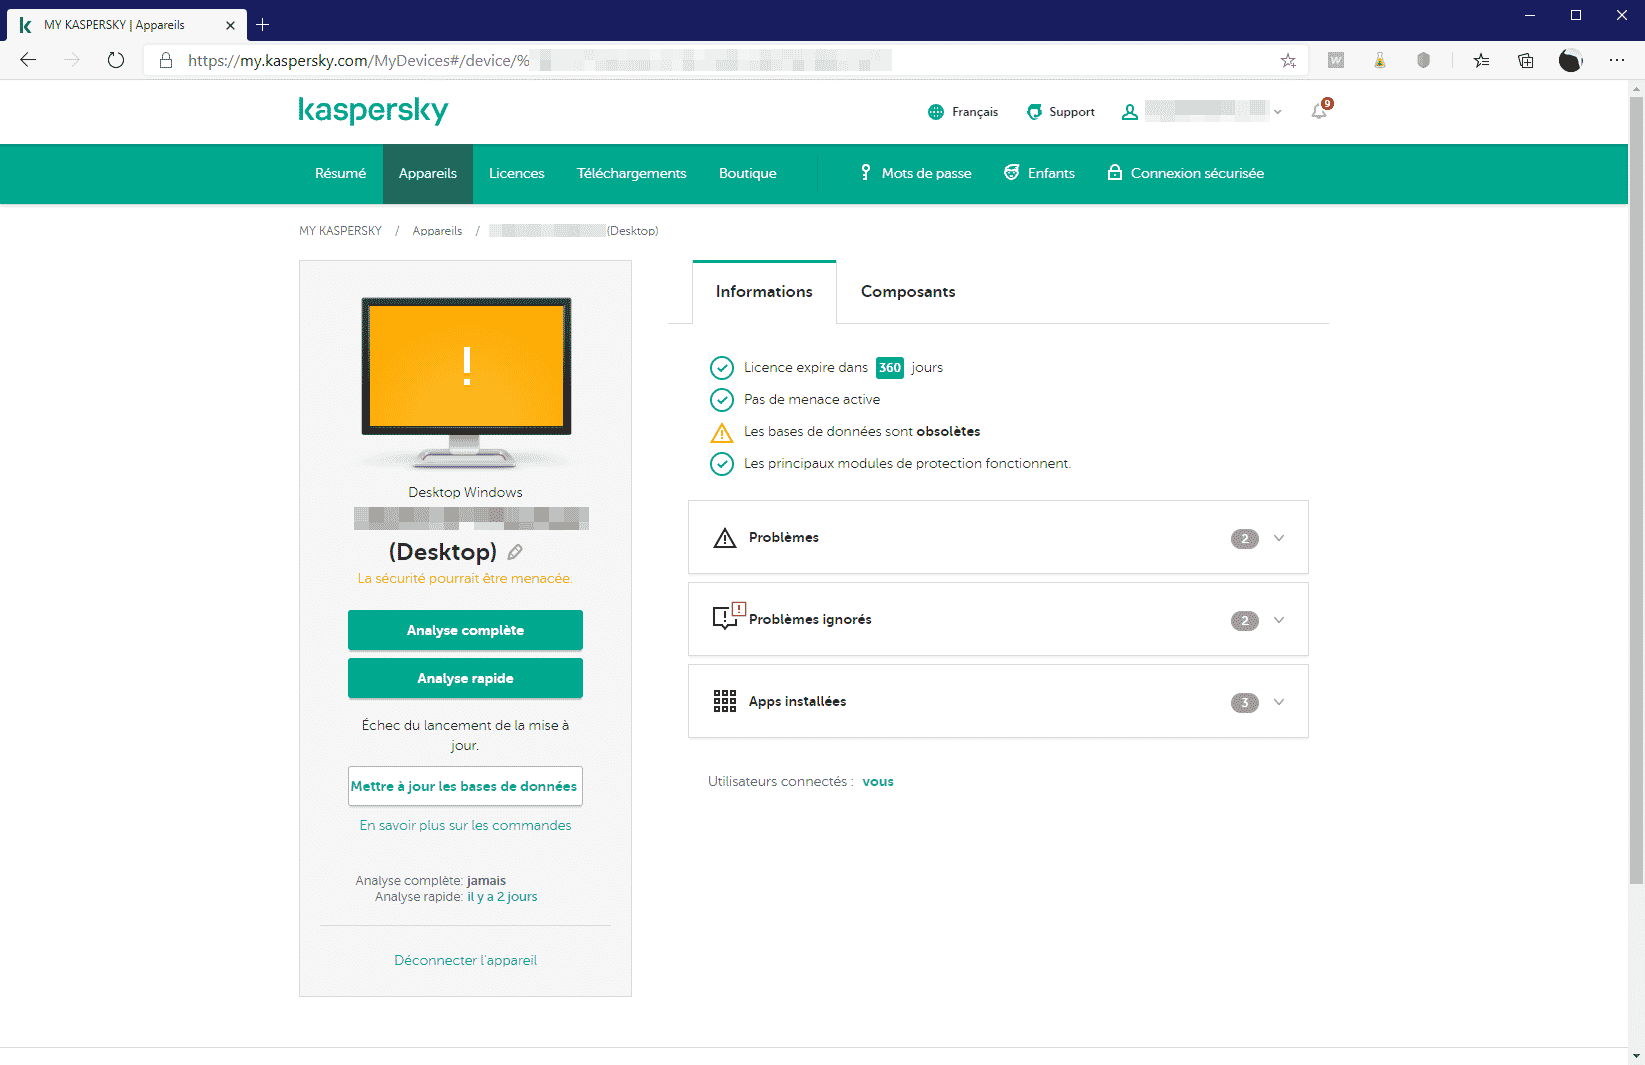The width and height of the screenshot is (1645, 1065).
Task: Click the vous connected user link
Action: click(x=878, y=782)
